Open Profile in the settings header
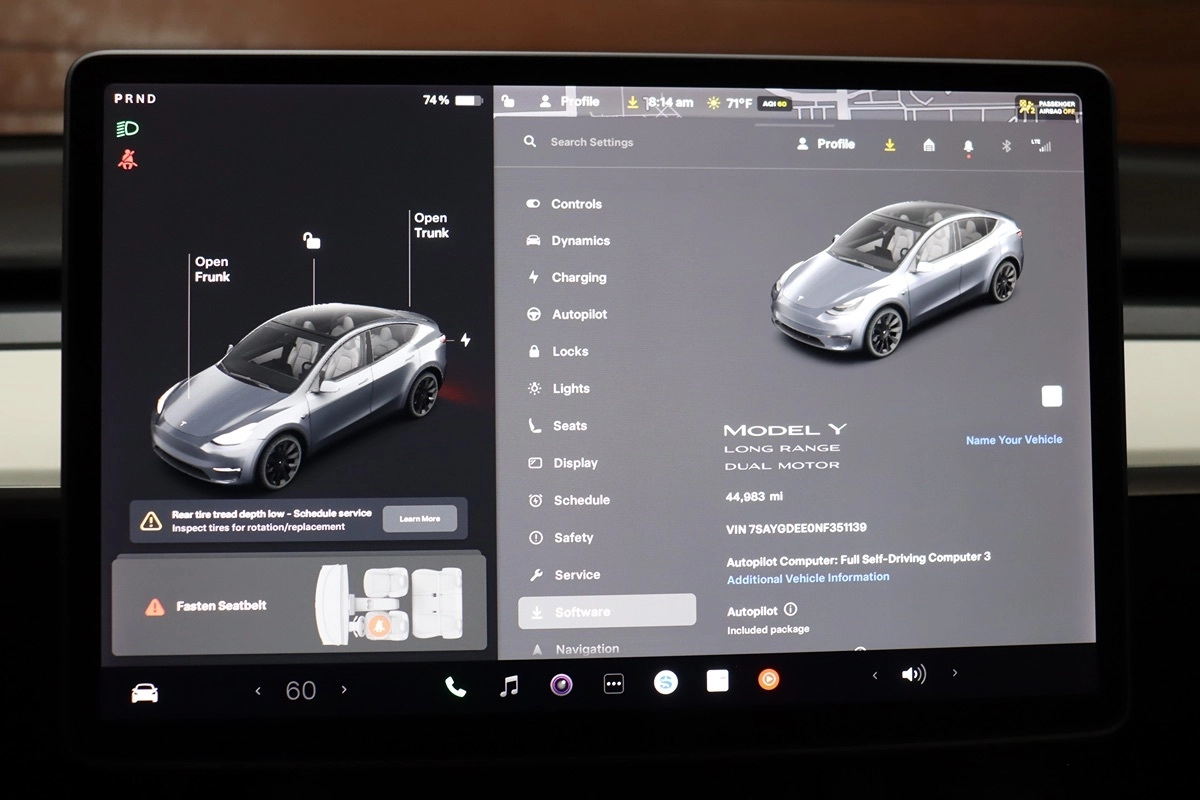This screenshot has width=1200, height=800. (x=826, y=144)
